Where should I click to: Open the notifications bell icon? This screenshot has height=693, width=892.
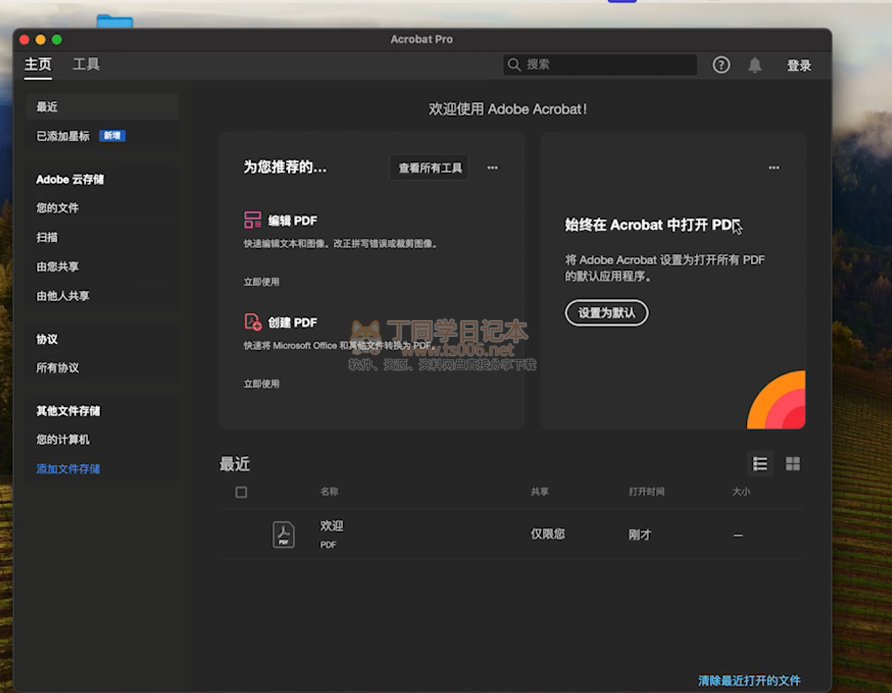[x=755, y=65]
